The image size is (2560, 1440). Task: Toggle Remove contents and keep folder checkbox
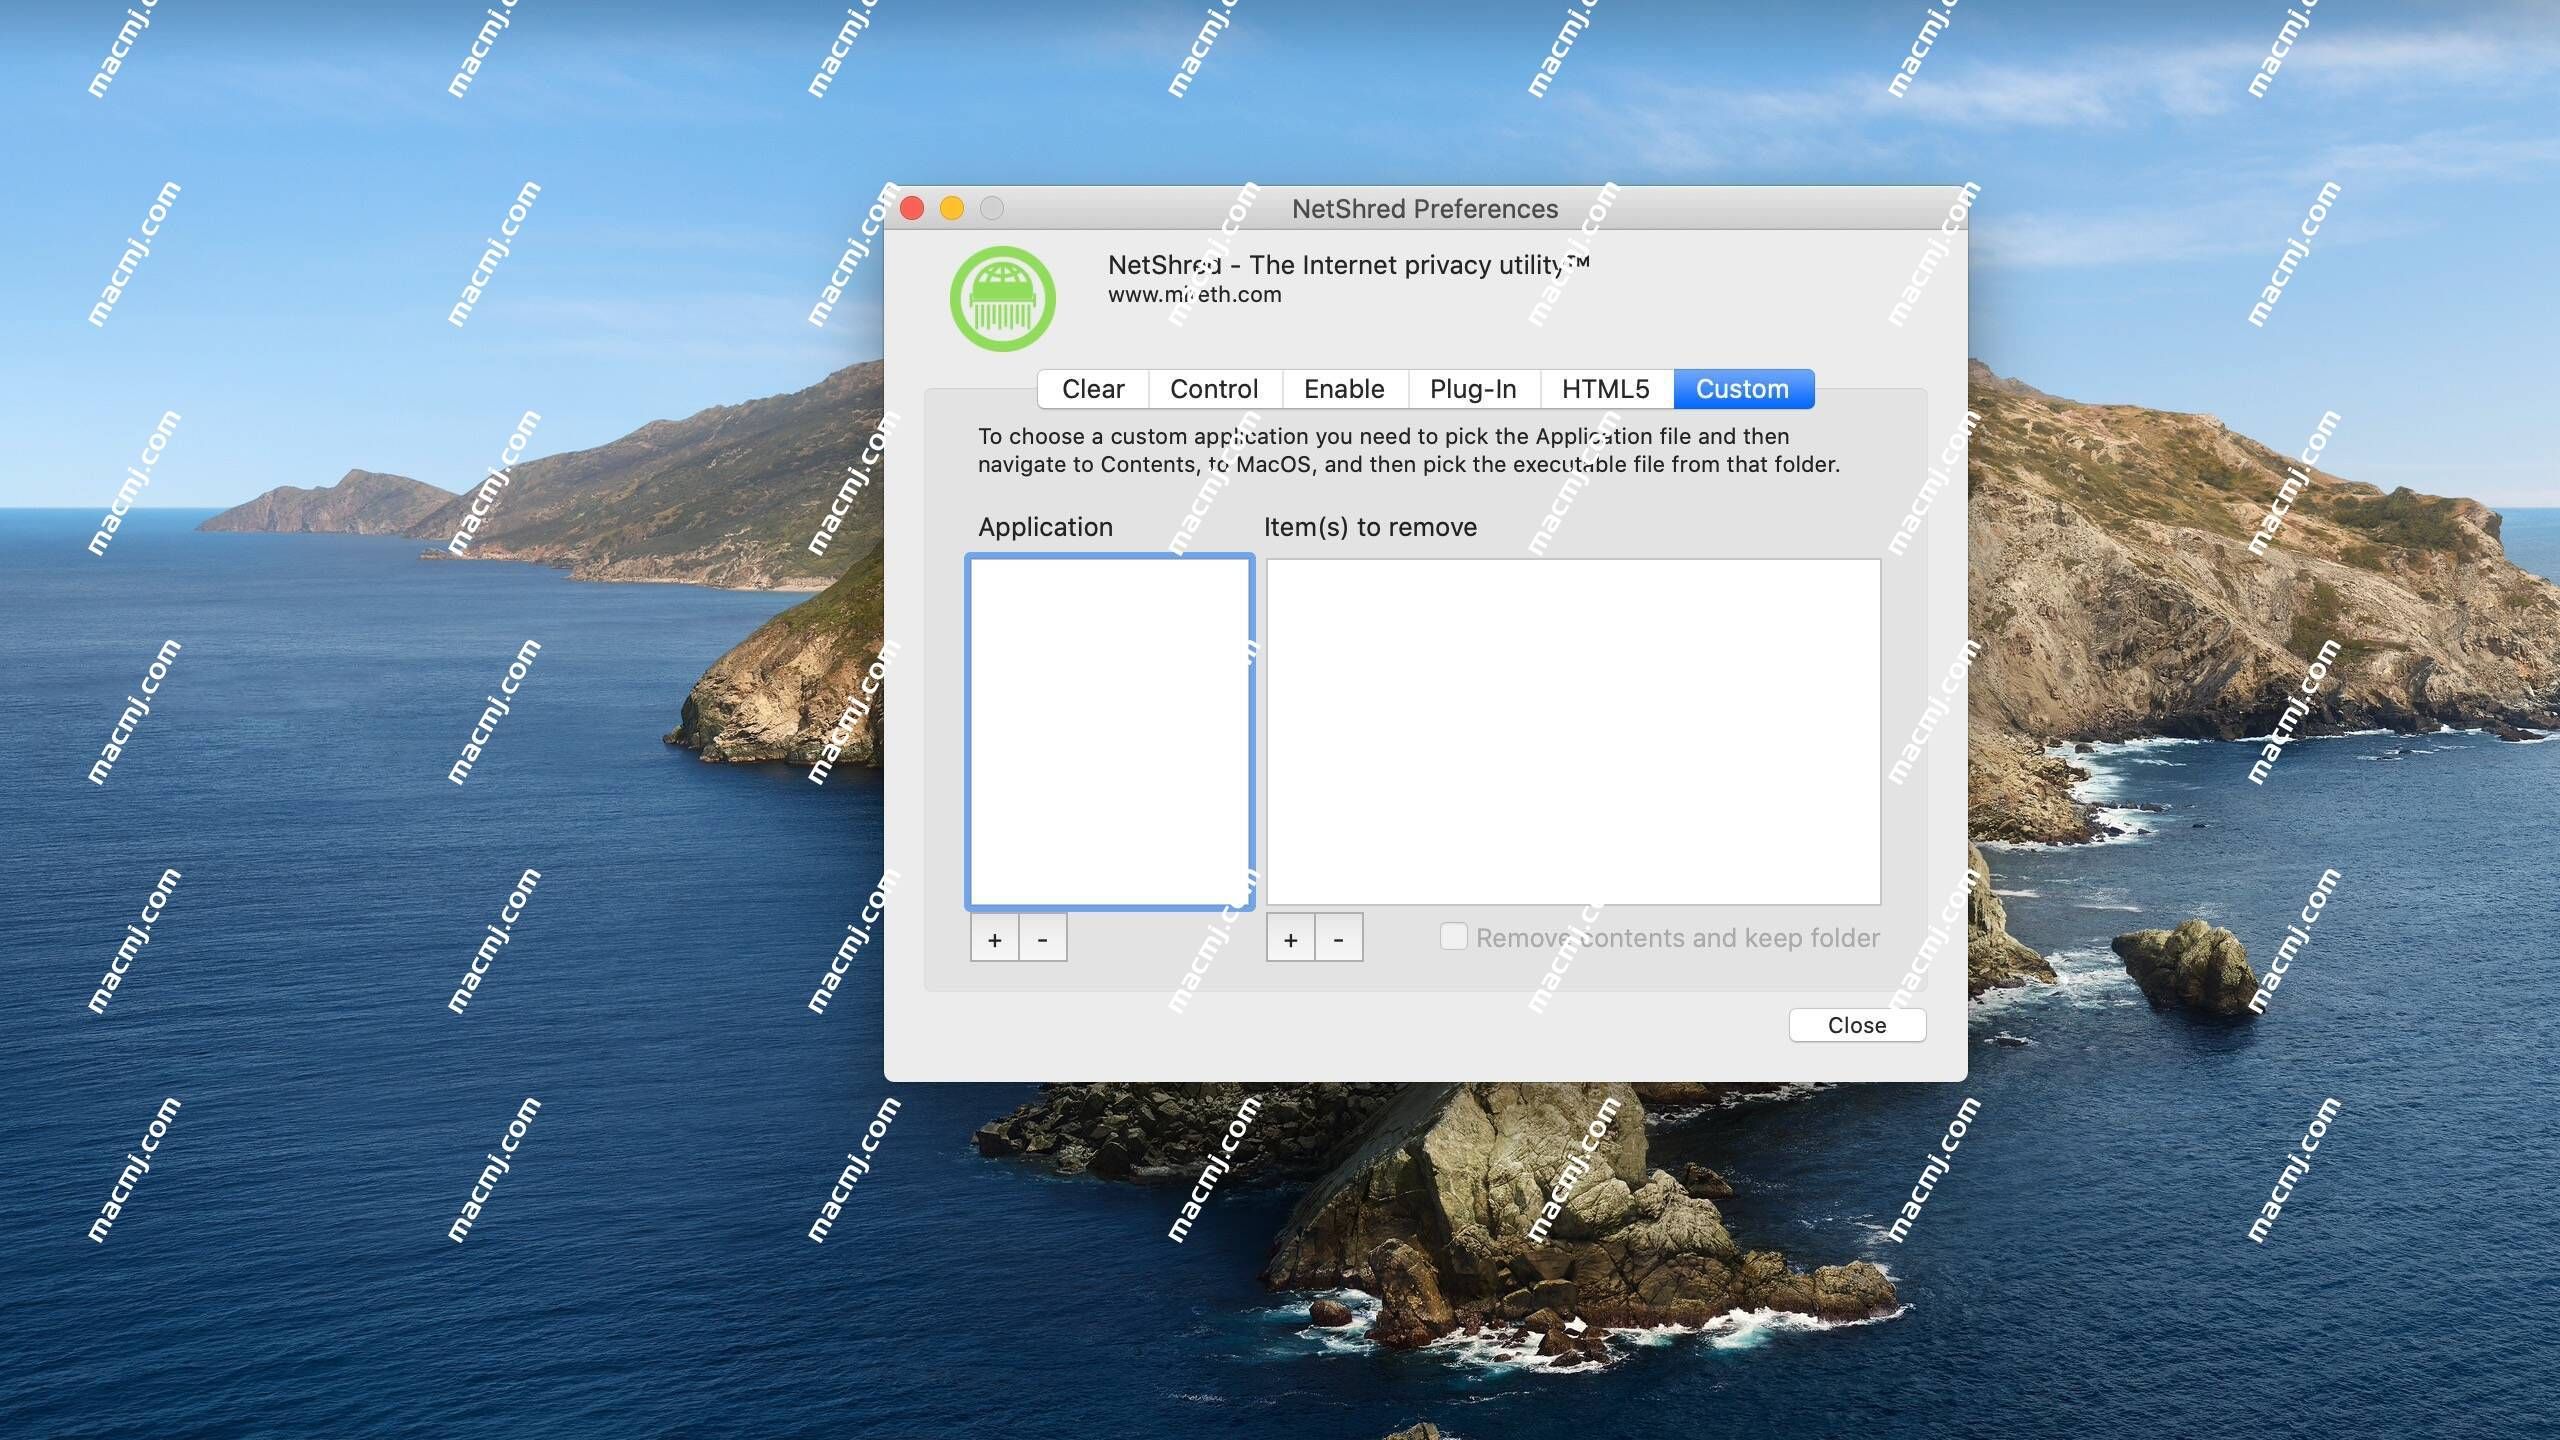pyautogui.click(x=1453, y=936)
